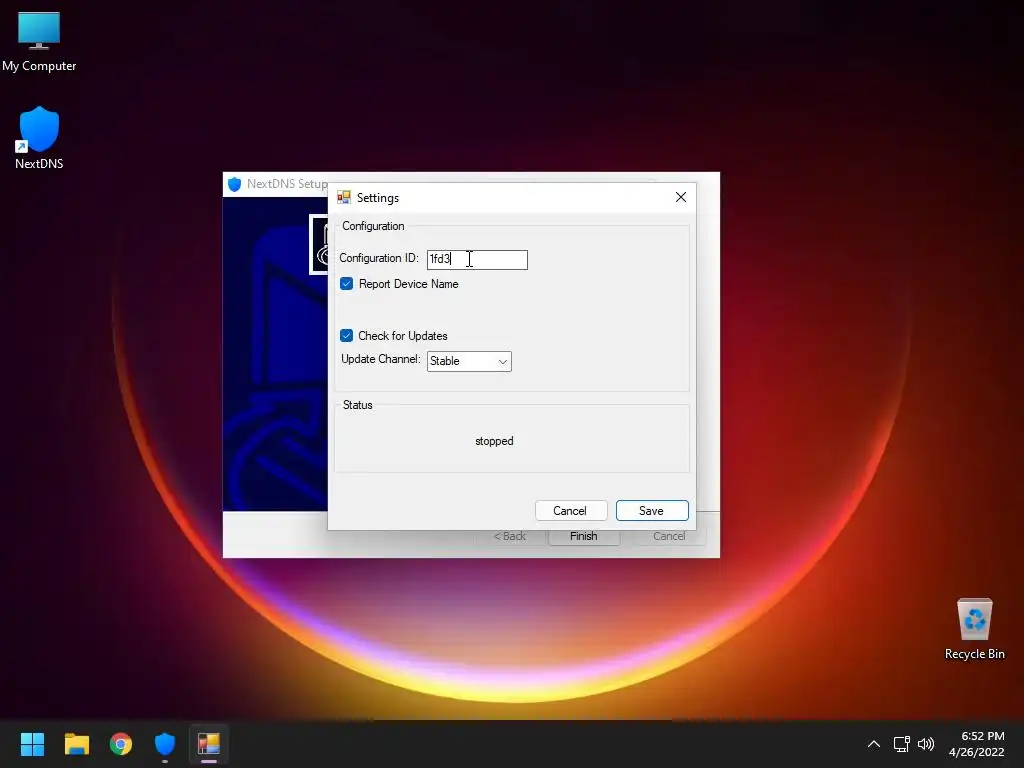
Task: Cancel the Settings dialog
Action: [x=571, y=511]
